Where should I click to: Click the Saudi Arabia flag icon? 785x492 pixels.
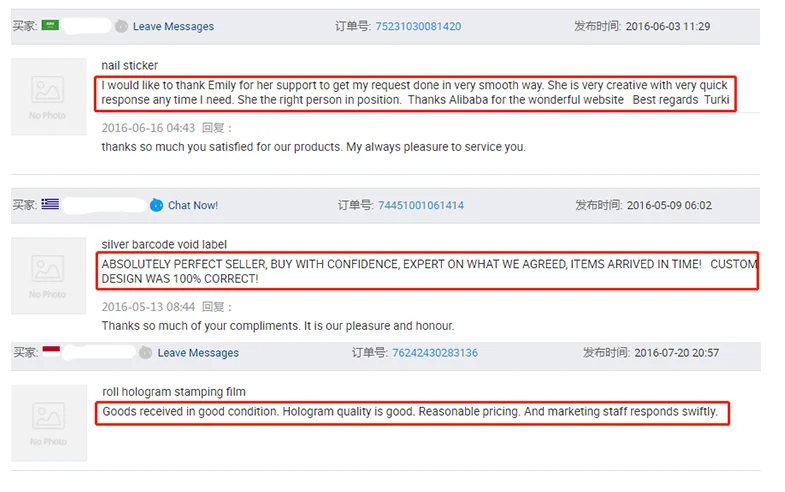pyautogui.click(x=49, y=25)
